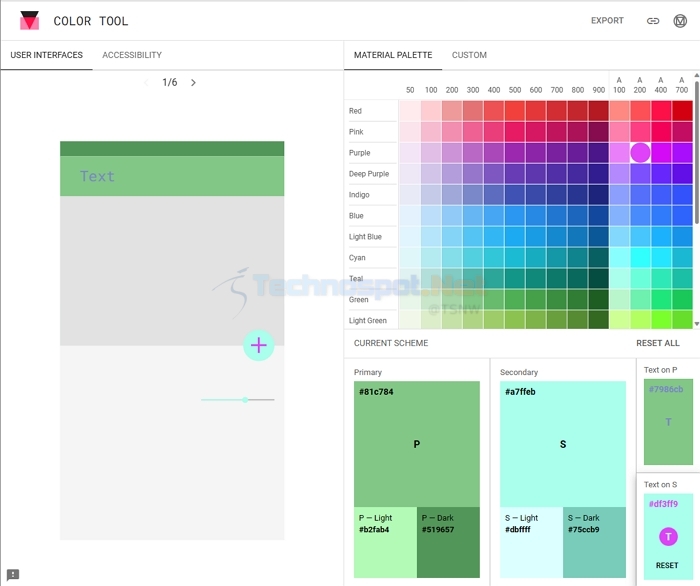700x586 pixels.
Task: Pick Light Blue A100 swatch
Action: click(620, 237)
